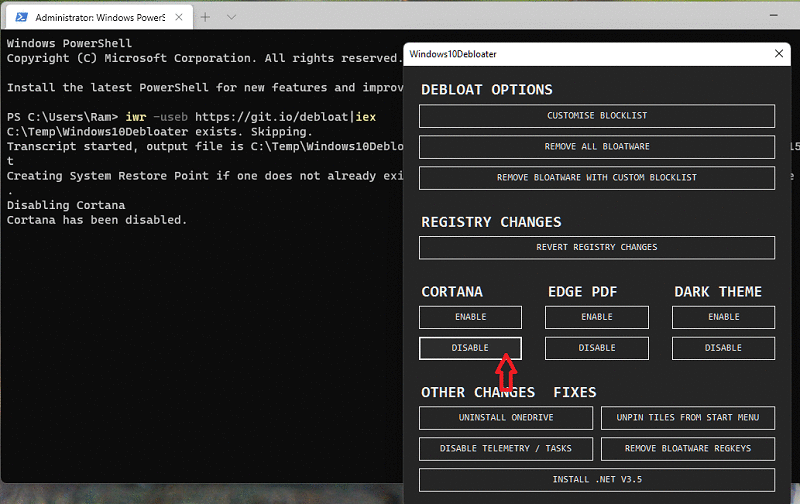This screenshot has height=504, width=800.
Task: Open a new terminal tab with plus button
Action: click(x=206, y=18)
